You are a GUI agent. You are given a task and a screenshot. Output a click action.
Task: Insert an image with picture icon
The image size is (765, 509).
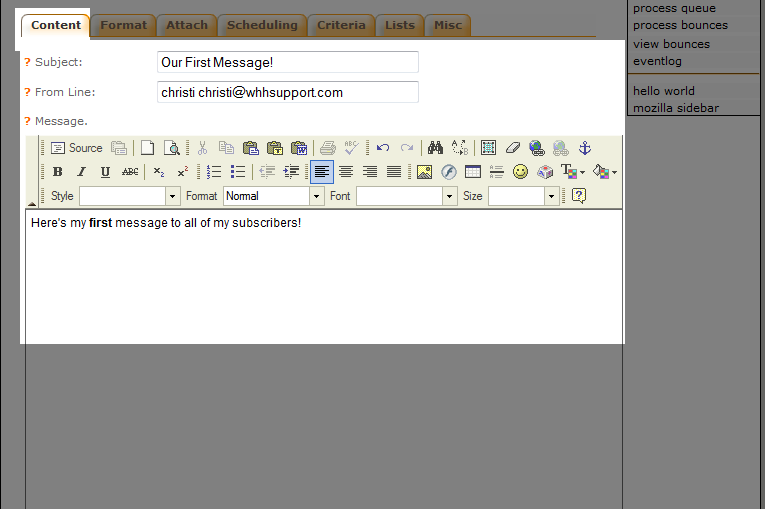(x=424, y=172)
